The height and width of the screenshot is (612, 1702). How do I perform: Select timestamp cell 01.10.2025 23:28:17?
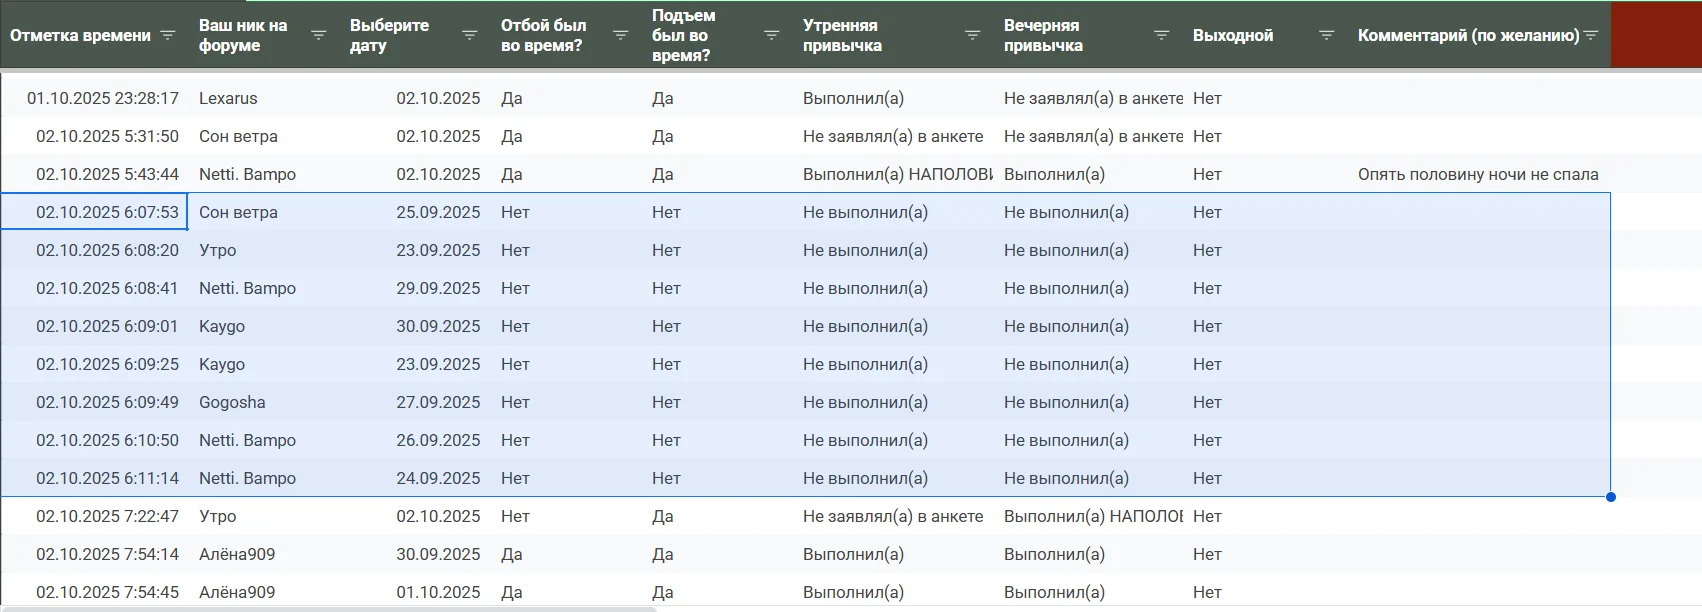[102, 98]
